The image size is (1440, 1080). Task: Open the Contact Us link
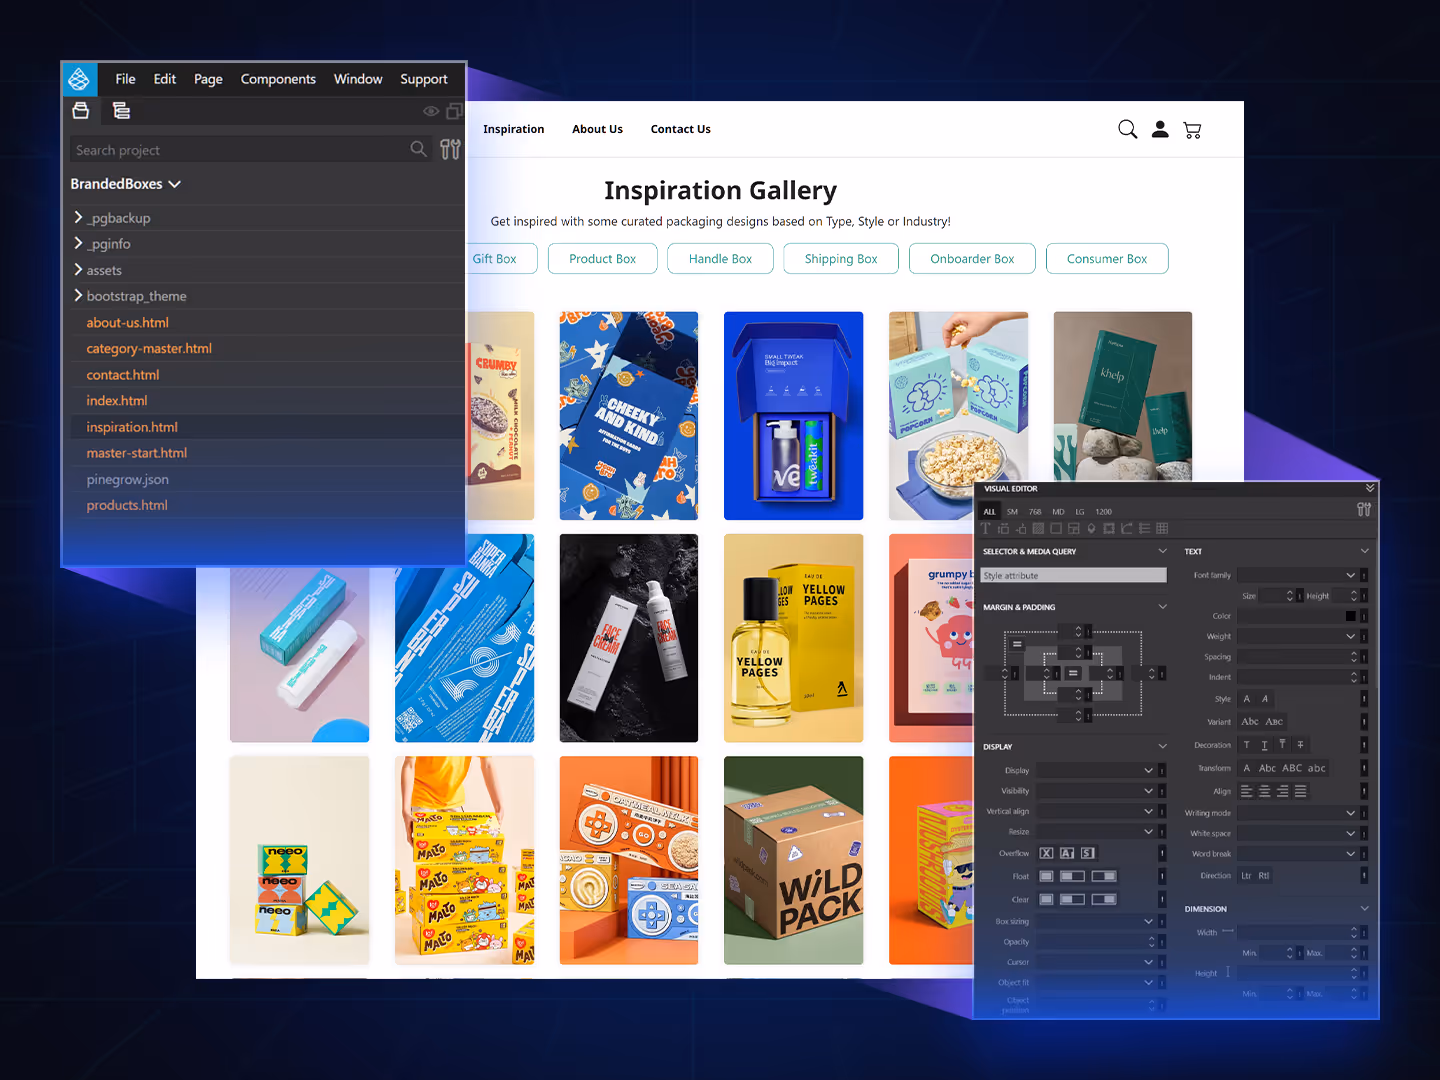tap(680, 129)
